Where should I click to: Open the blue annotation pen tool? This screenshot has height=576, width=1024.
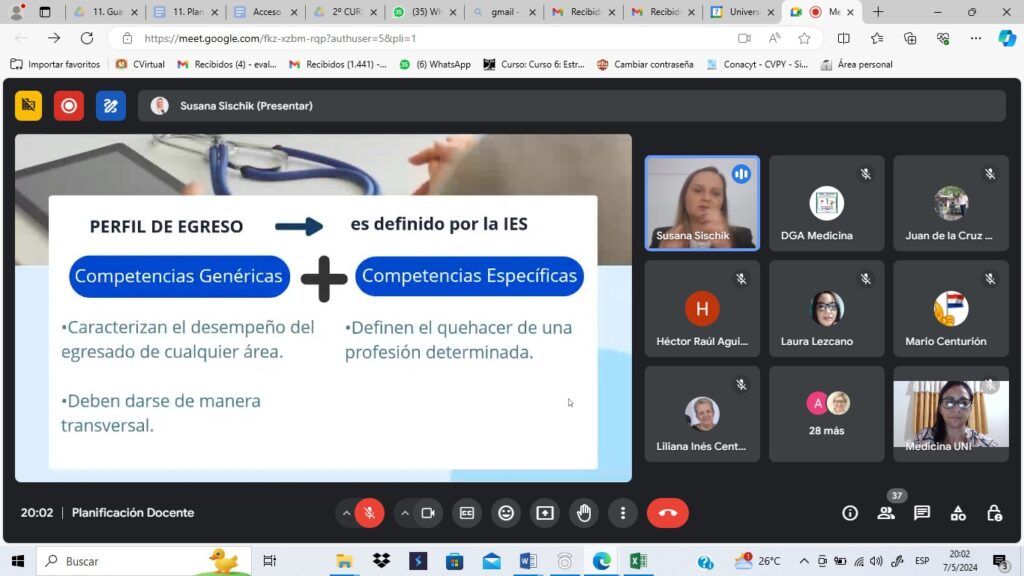110,105
